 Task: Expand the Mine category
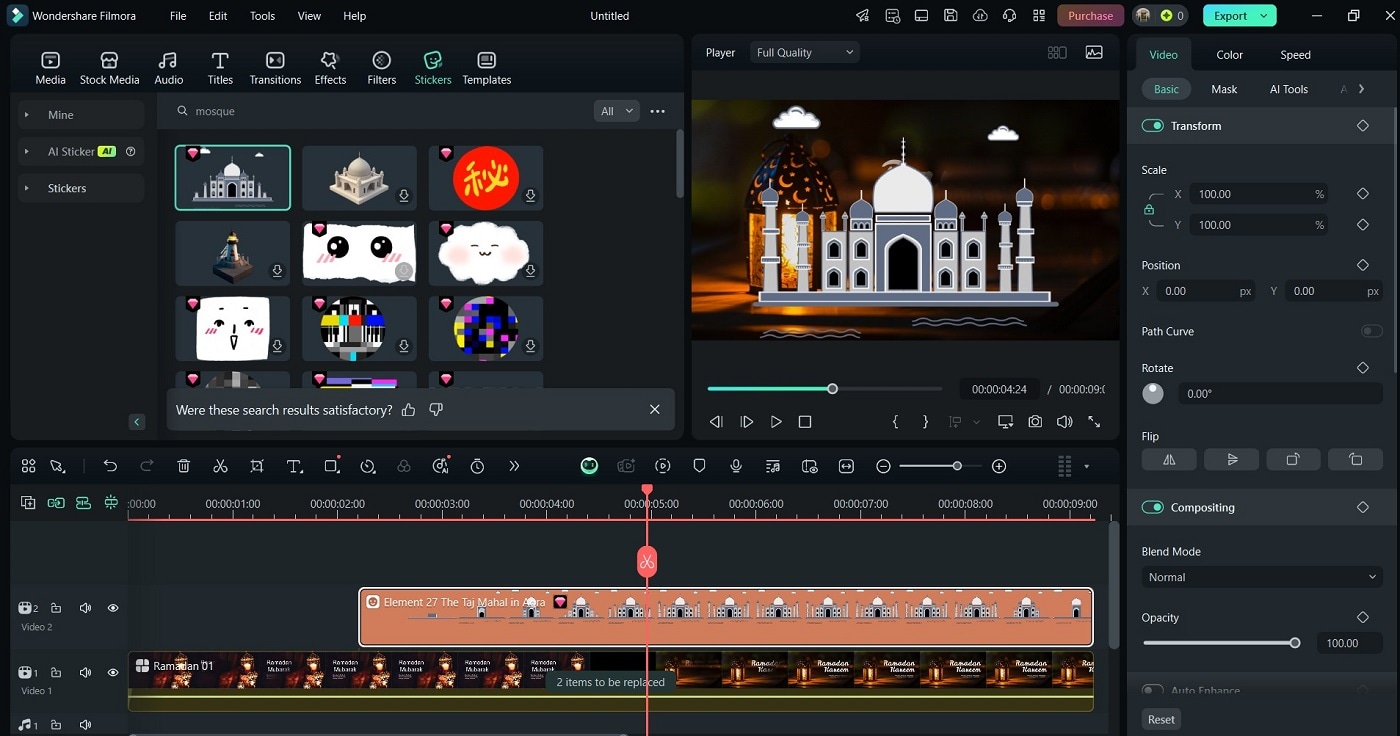(x=26, y=115)
